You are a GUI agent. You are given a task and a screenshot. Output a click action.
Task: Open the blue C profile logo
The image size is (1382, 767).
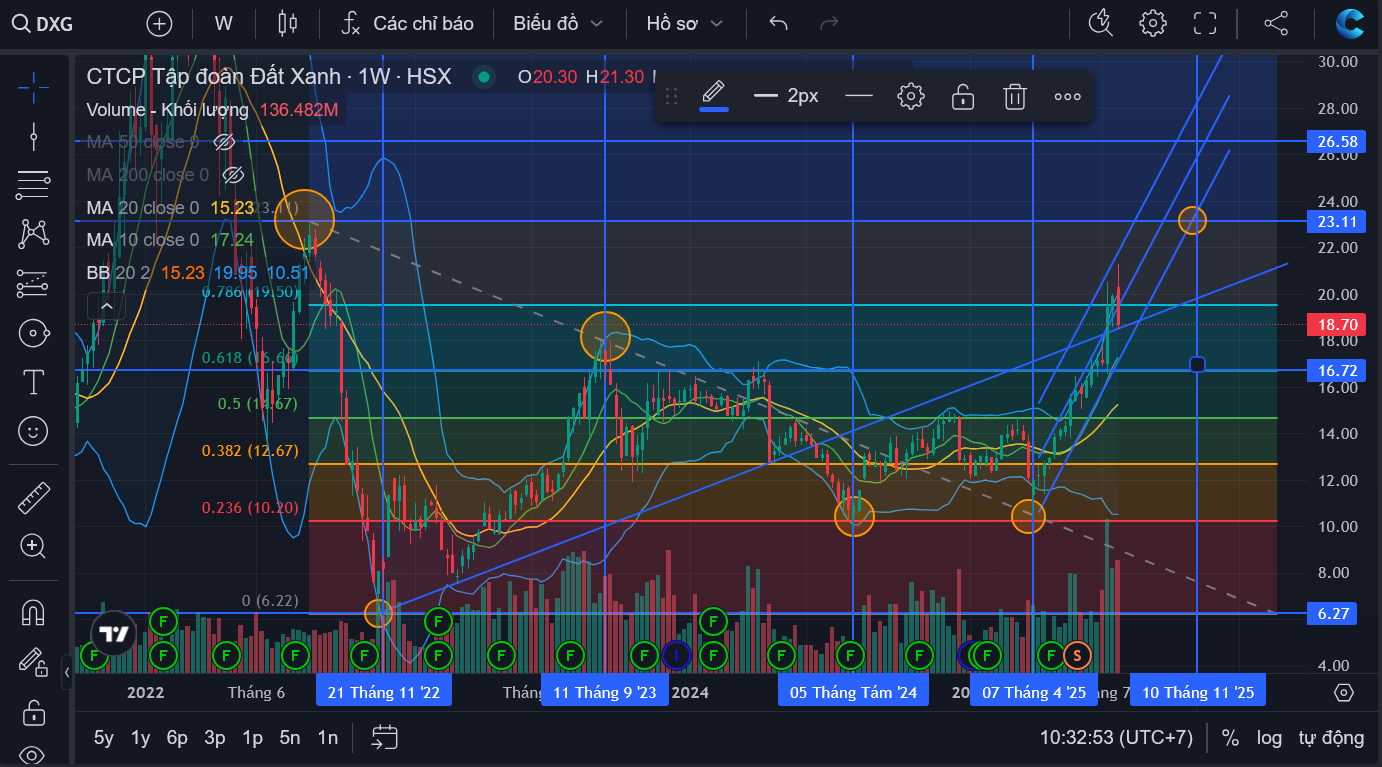coord(1350,24)
